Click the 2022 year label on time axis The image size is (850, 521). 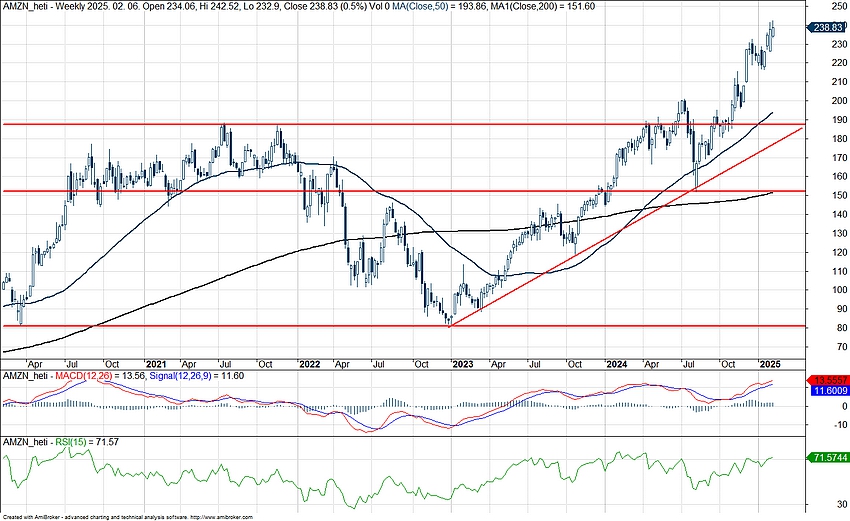[310, 364]
